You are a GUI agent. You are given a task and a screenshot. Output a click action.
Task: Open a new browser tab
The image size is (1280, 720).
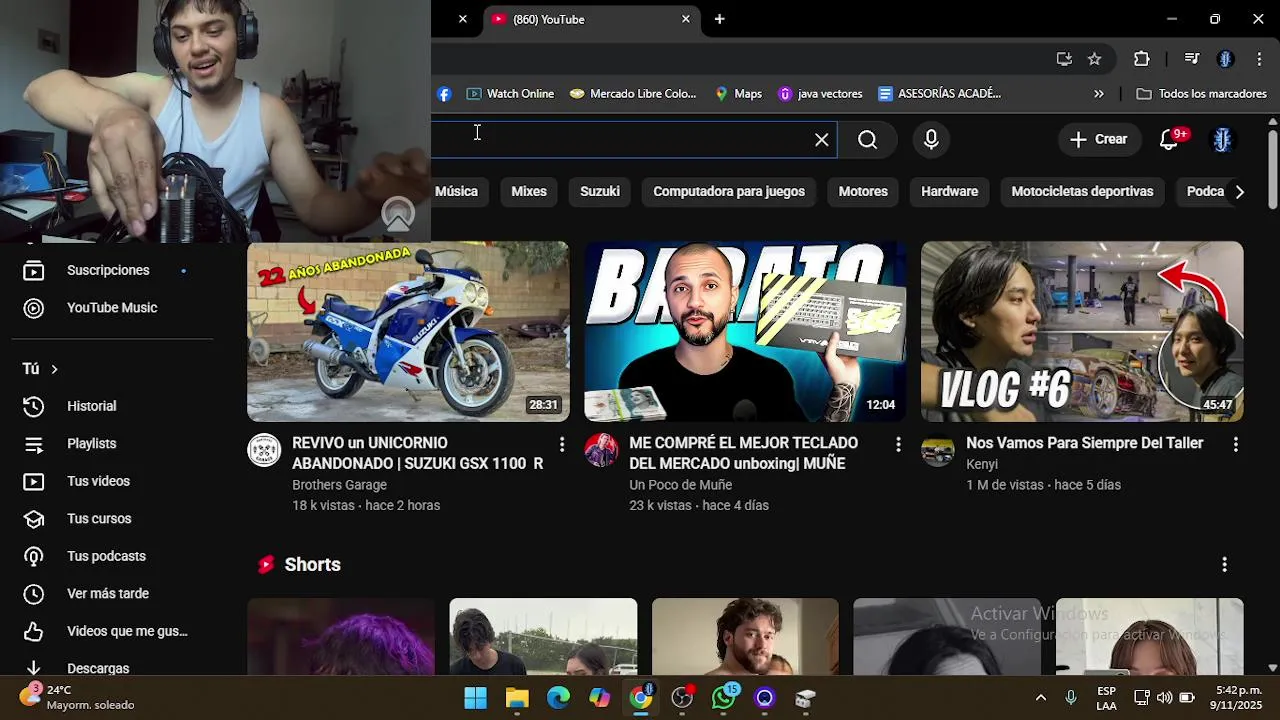pos(719,19)
